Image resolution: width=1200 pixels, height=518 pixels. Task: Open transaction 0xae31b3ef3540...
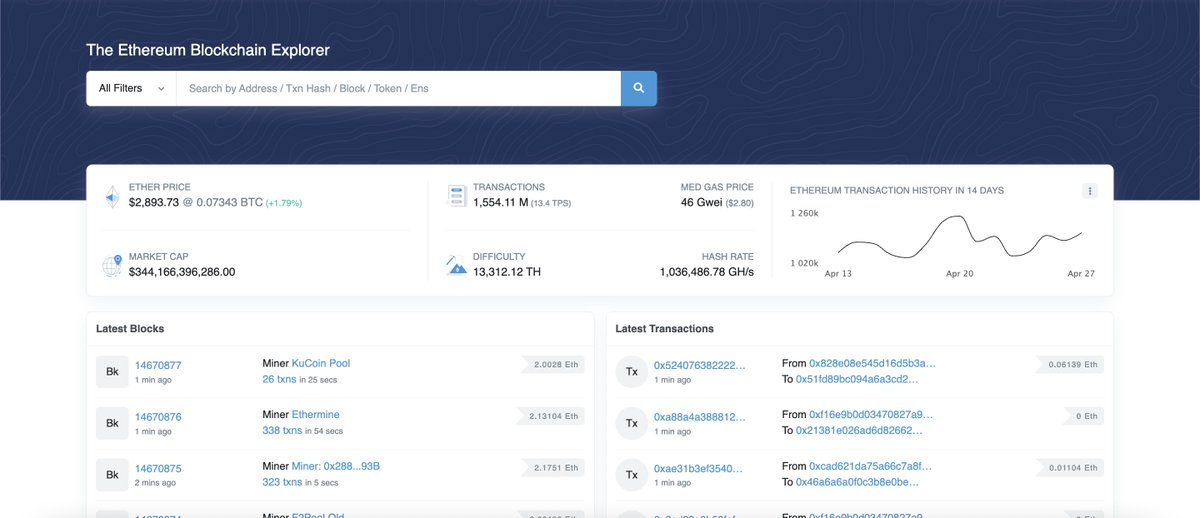700,468
